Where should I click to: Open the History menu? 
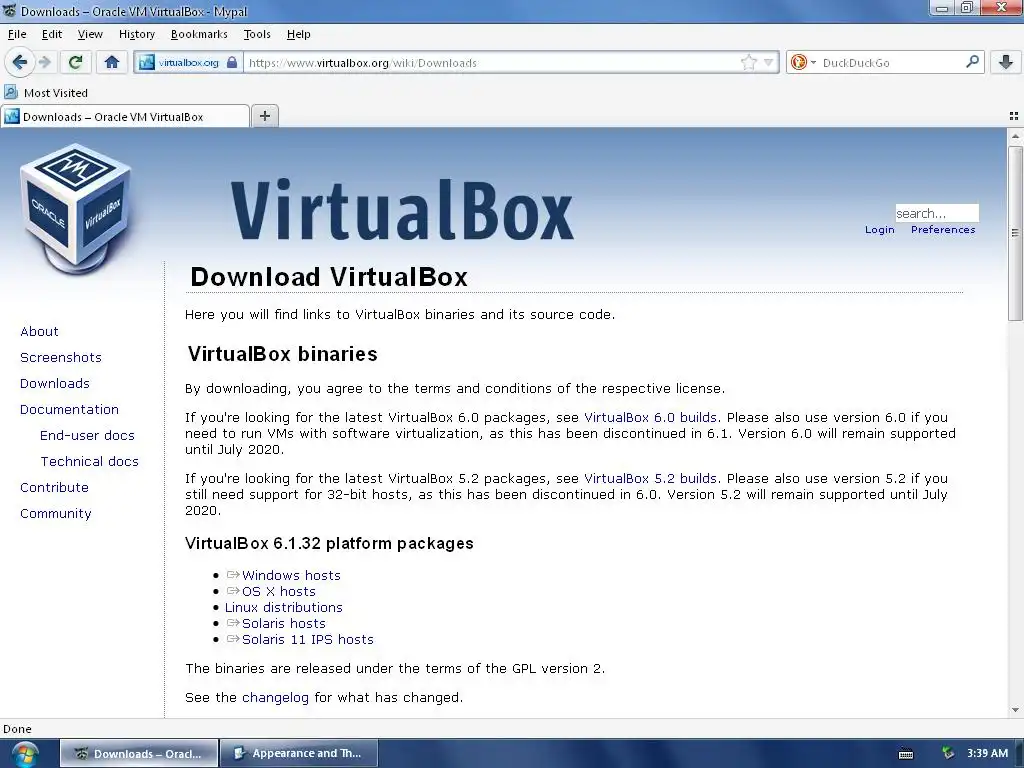tap(136, 34)
